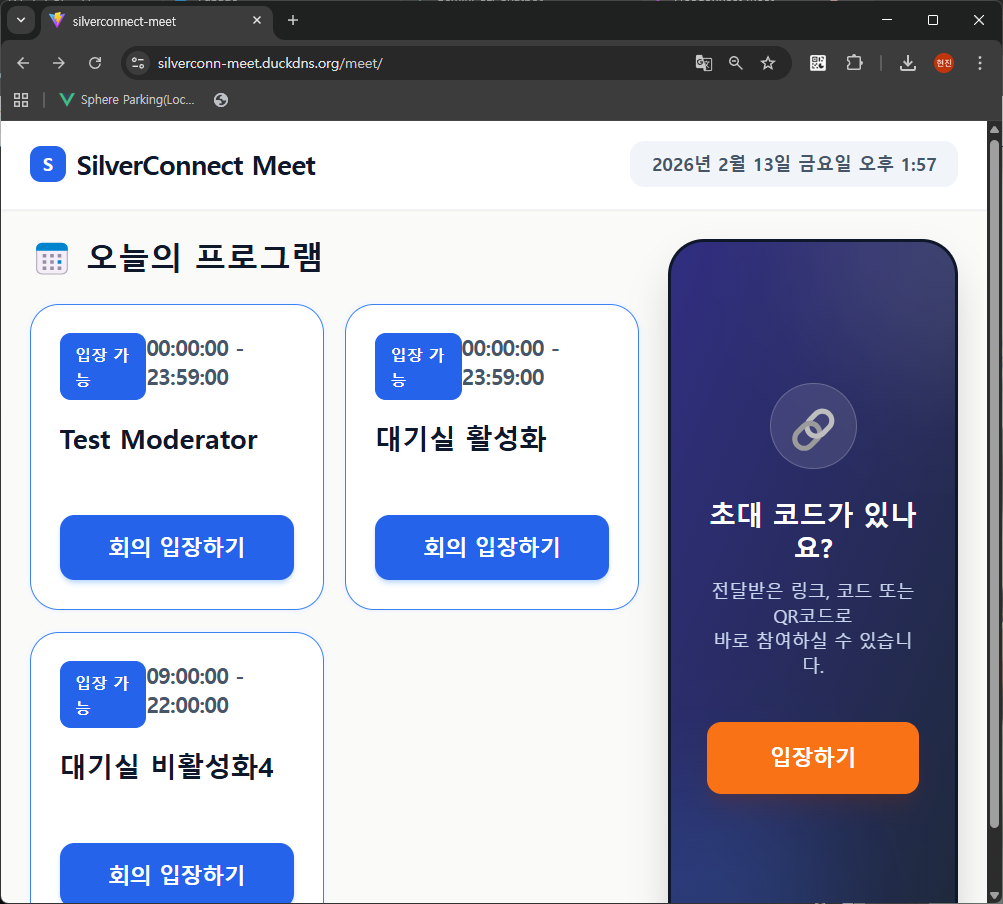The height and width of the screenshot is (904, 1003).
Task: Click the address bar URL field
Action: point(400,63)
